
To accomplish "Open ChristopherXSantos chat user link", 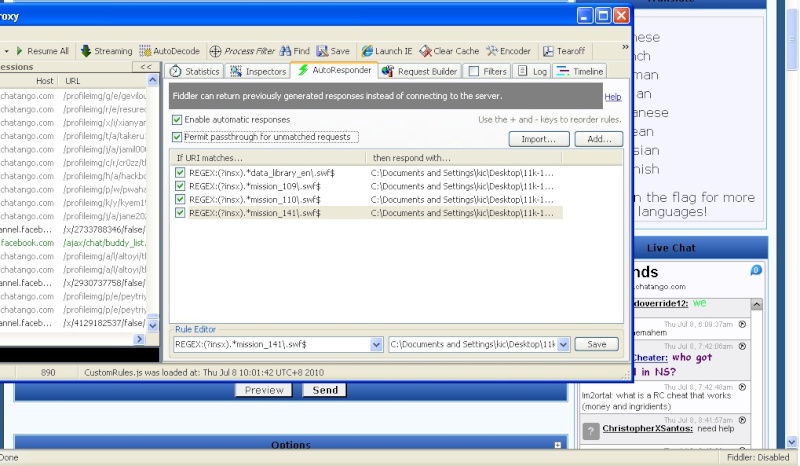I will (647, 428).
